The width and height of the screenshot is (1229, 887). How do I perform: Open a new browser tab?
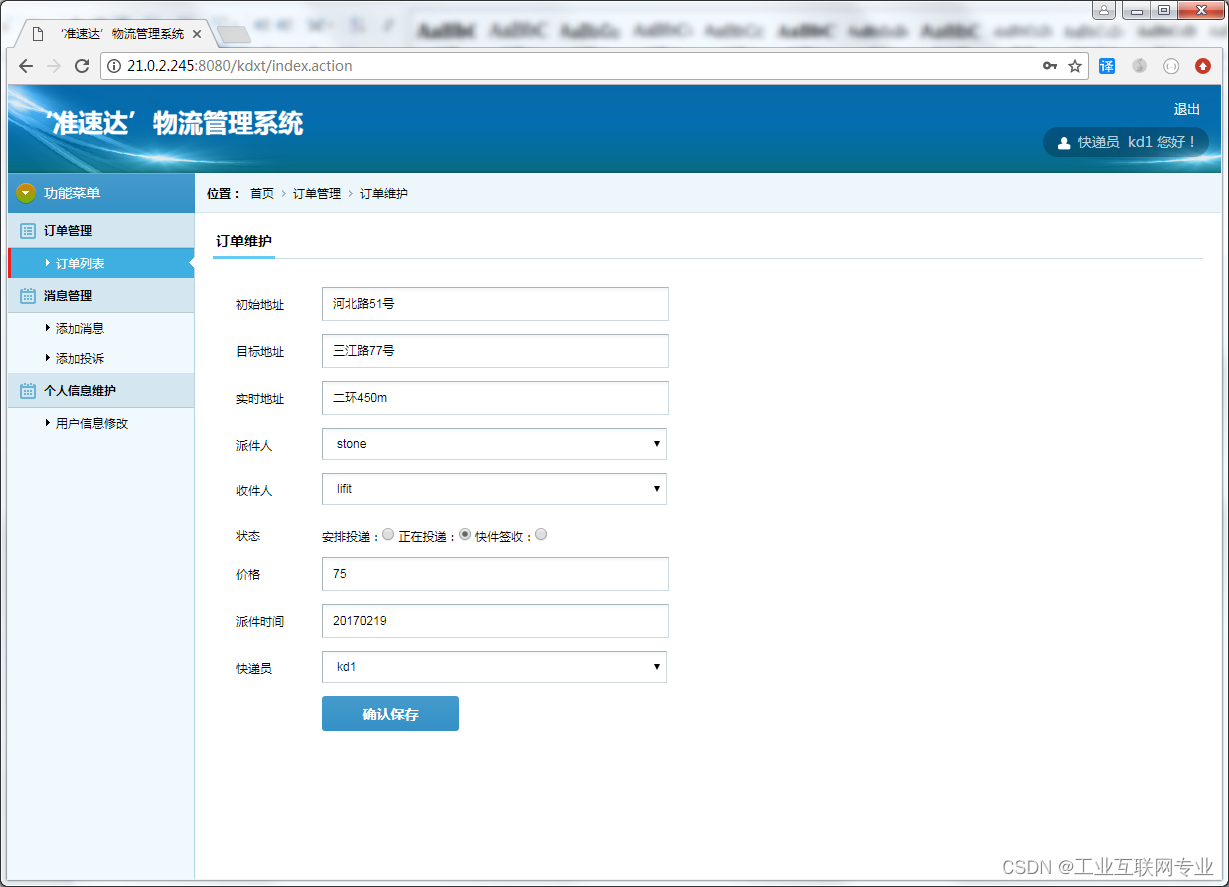233,35
